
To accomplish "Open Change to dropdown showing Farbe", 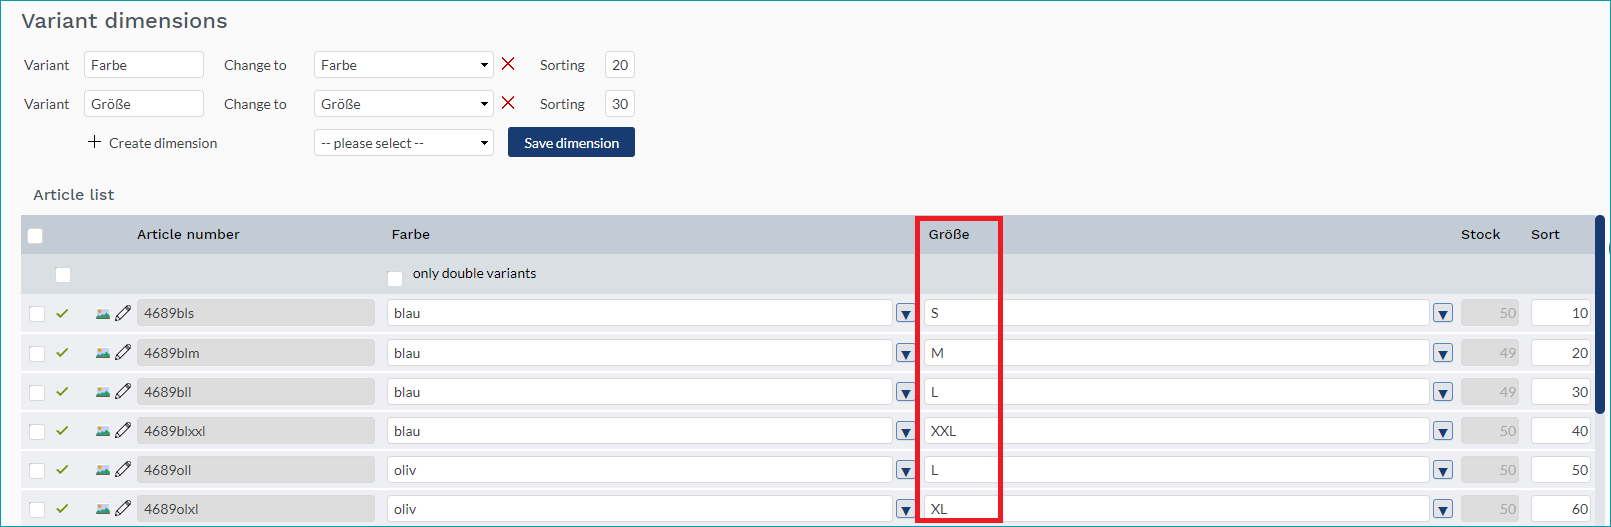I will tap(404, 65).
